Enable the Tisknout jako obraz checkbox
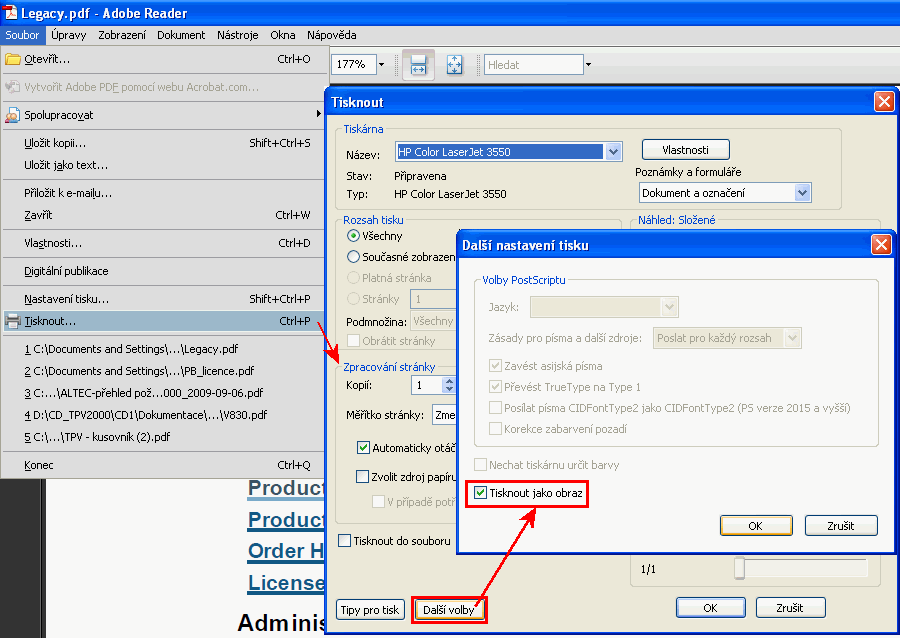900x638 pixels. tap(480, 493)
